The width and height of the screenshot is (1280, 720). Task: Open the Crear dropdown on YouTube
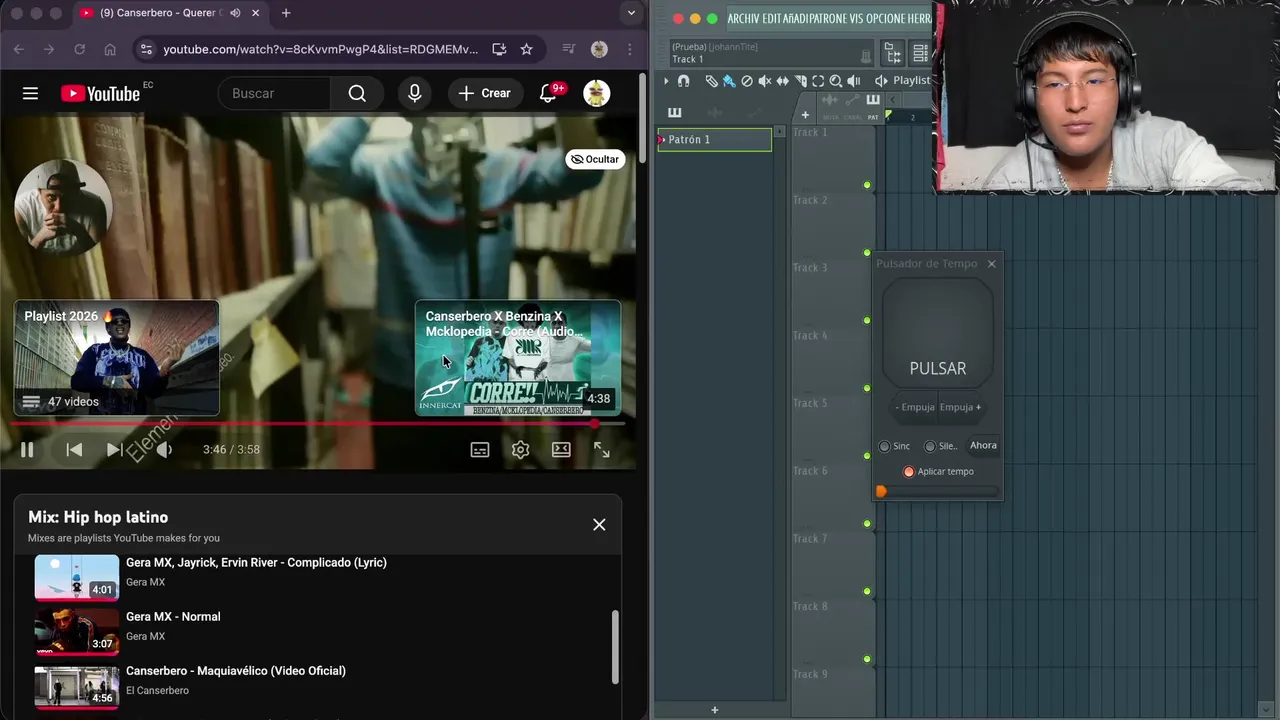point(485,93)
